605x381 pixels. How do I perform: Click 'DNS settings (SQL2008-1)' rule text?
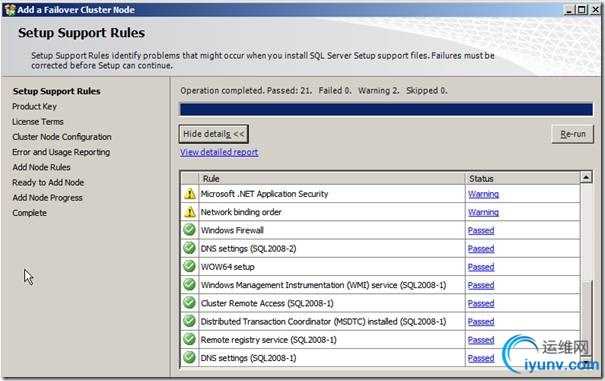tap(248, 358)
